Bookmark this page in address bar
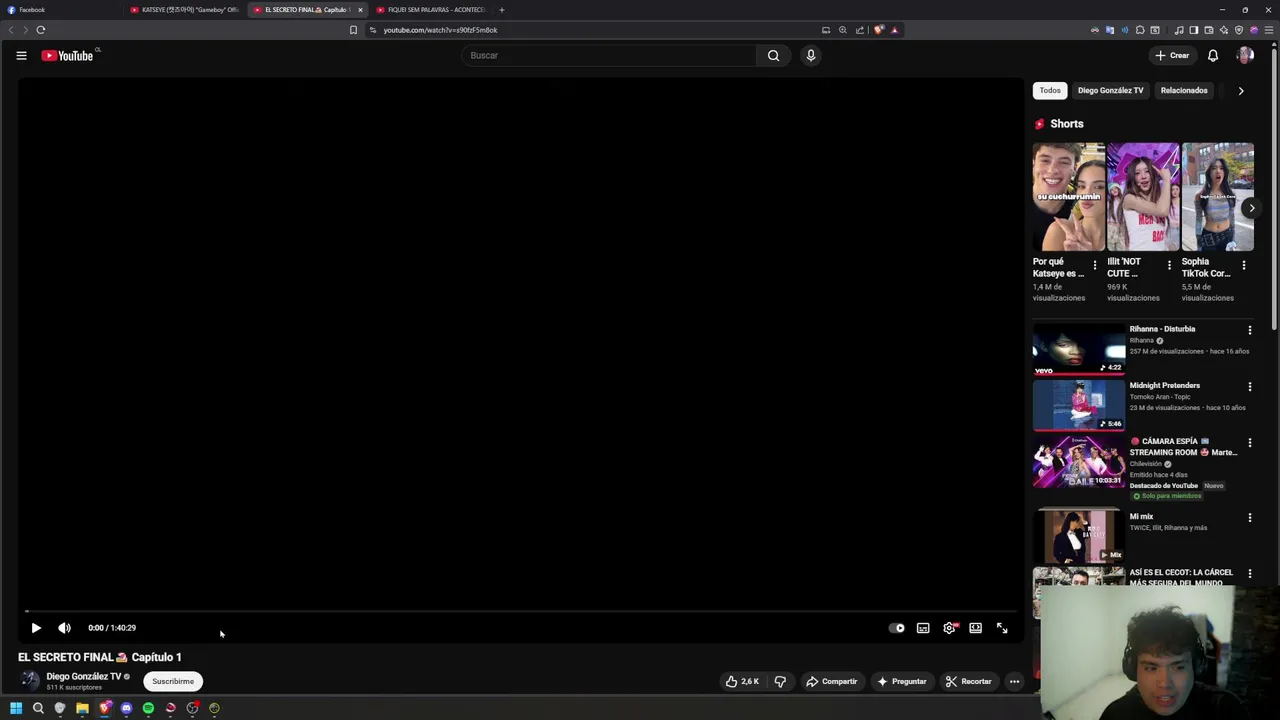The height and width of the screenshot is (720, 1280). (x=353, y=30)
